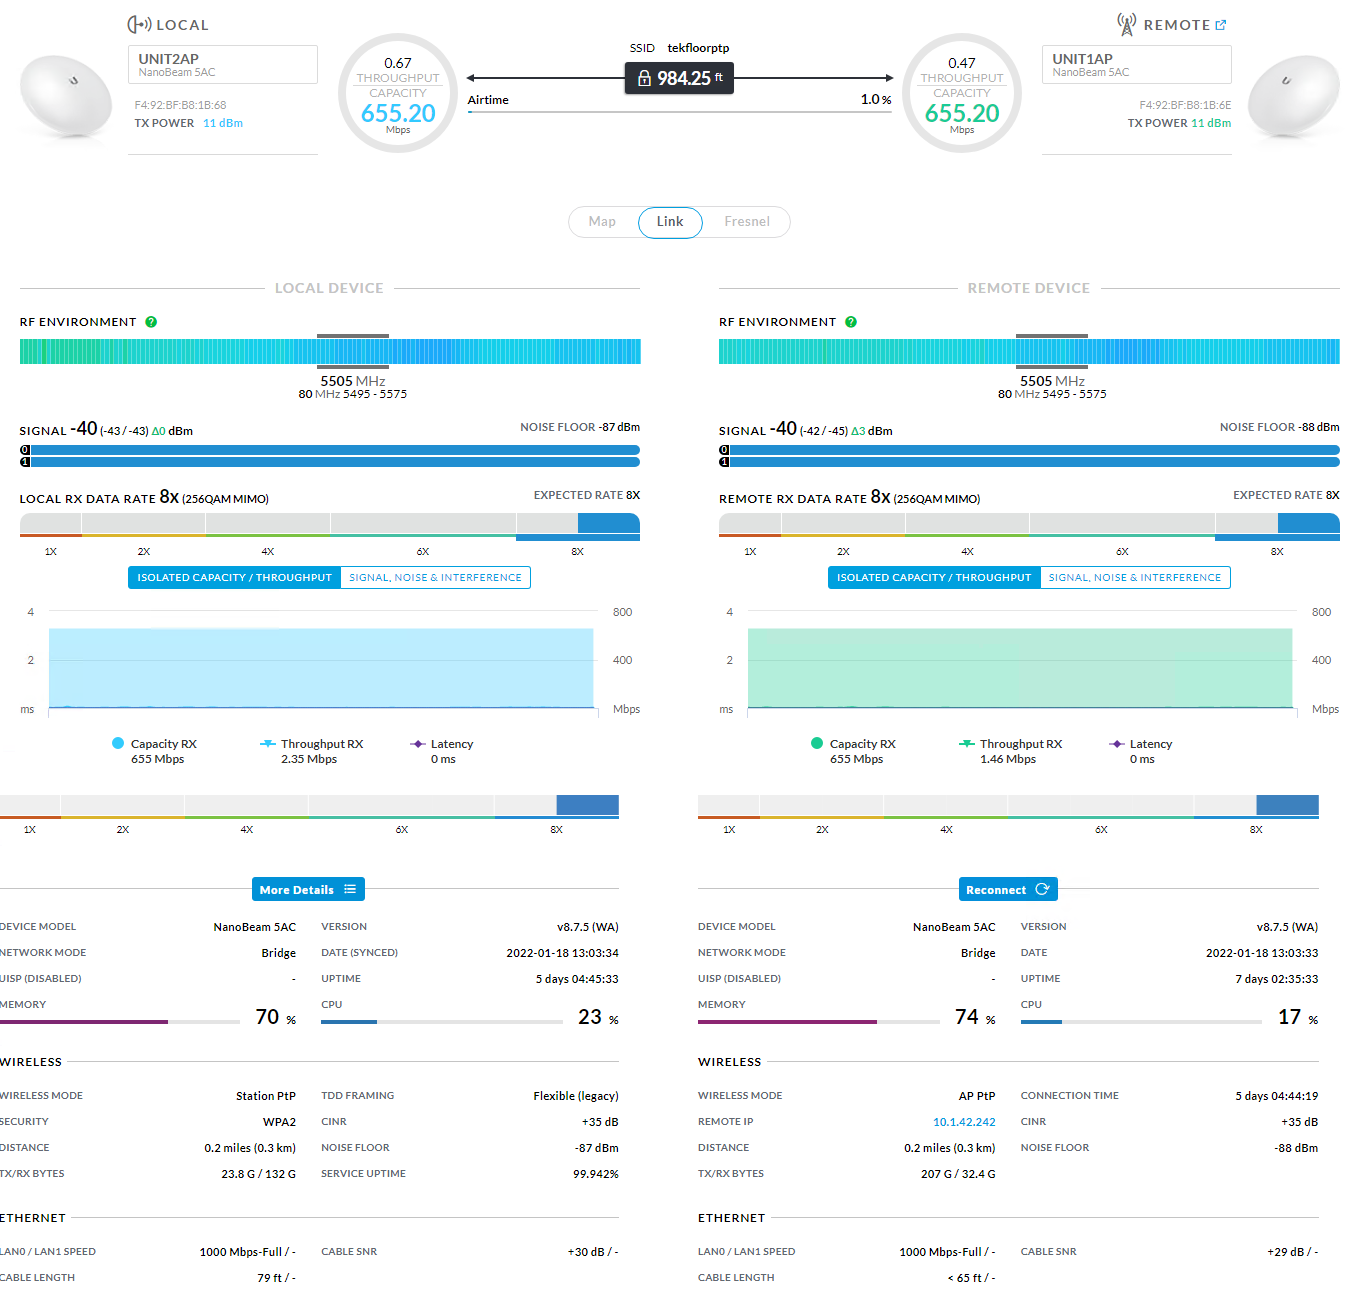The height and width of the screenshot is (1301, 1361).
Task: Click local Throughput RX legend marker
Action: point(267,743)
